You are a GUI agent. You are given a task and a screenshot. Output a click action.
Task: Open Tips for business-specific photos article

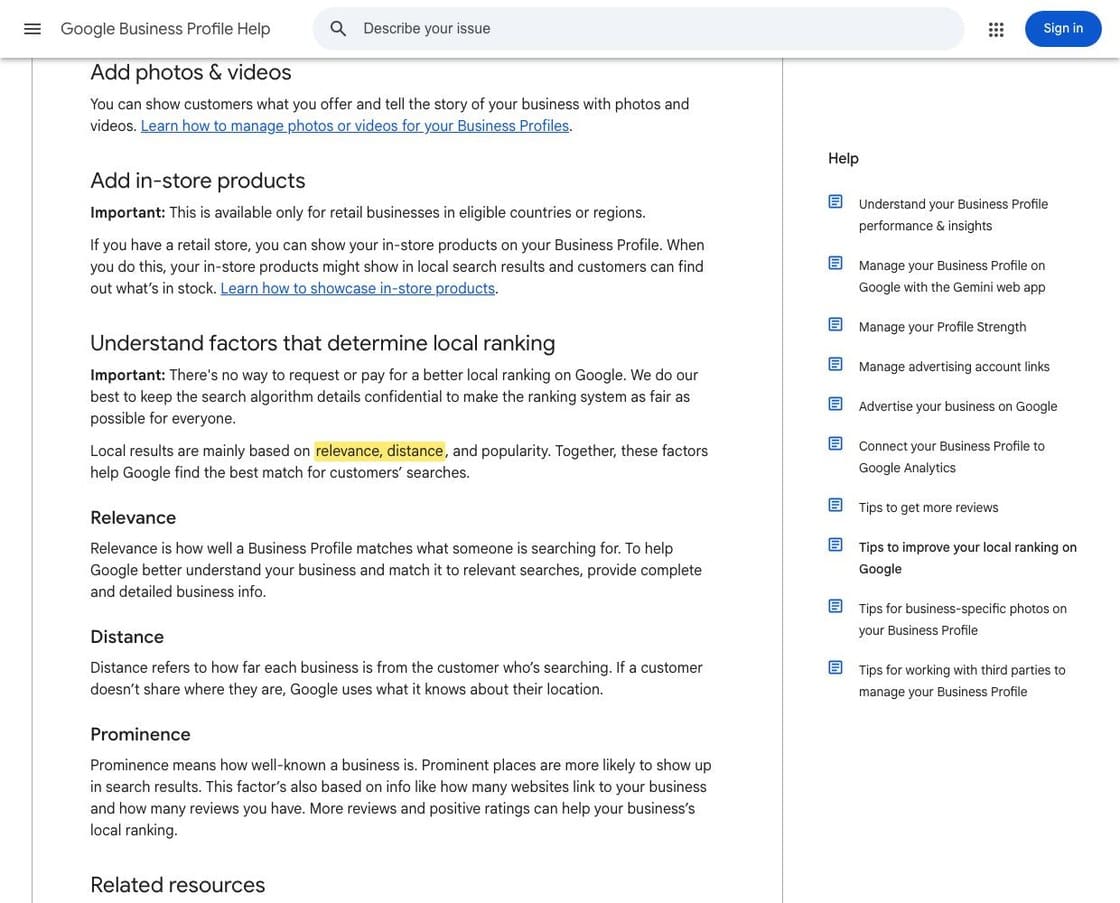(962, 619)
